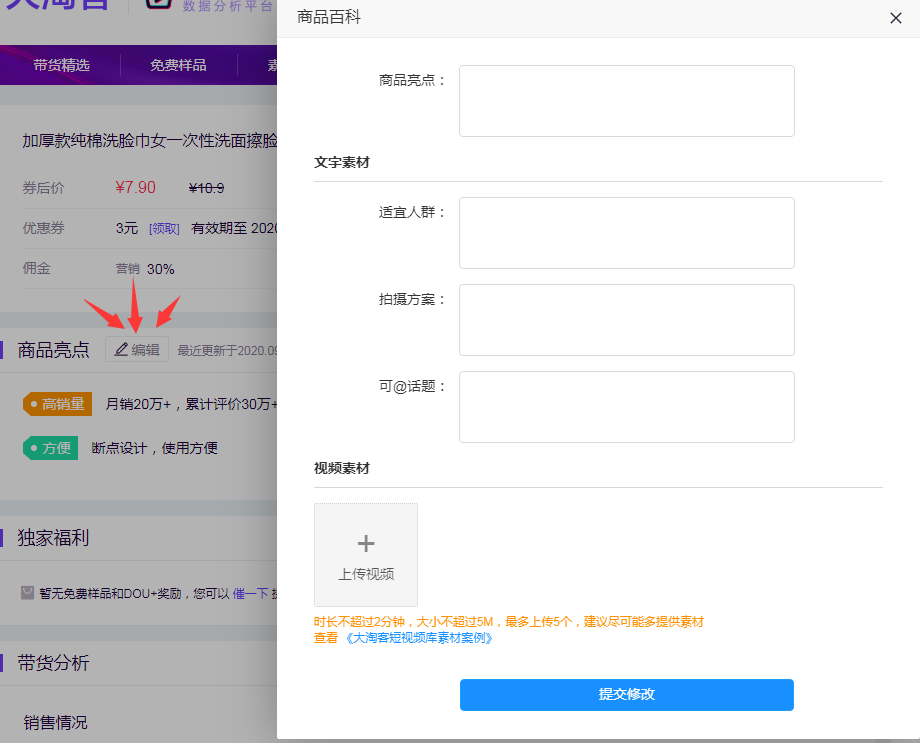Click the product title 加厚款纯棉洗脸巾
Image resolution: width=920 pixels, height=743 pixels.
150,140
